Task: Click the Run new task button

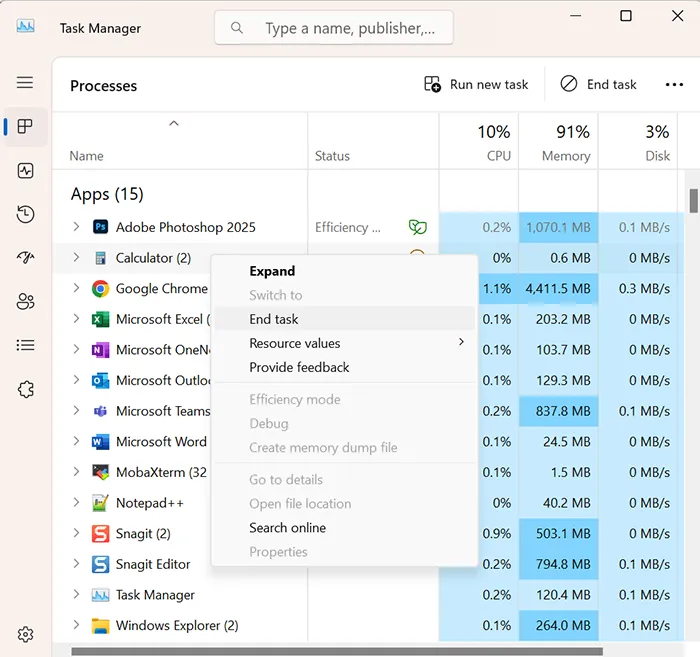Action: 476,85
